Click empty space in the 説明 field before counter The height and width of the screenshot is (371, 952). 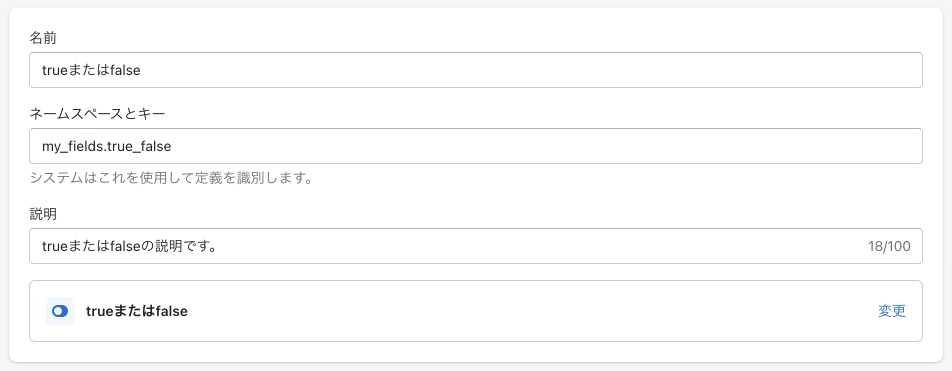[x=540, y=246]
